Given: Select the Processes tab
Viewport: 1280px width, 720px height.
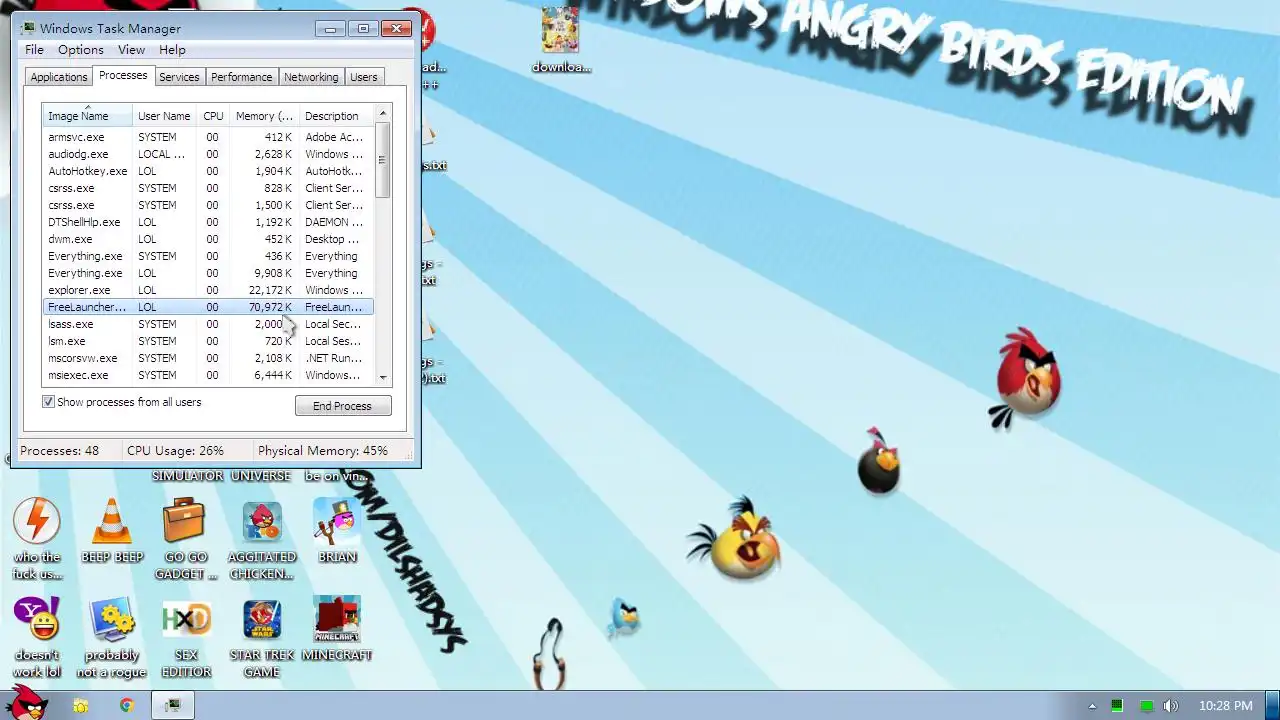Looking at the screenshot, I should pos(123,76).
